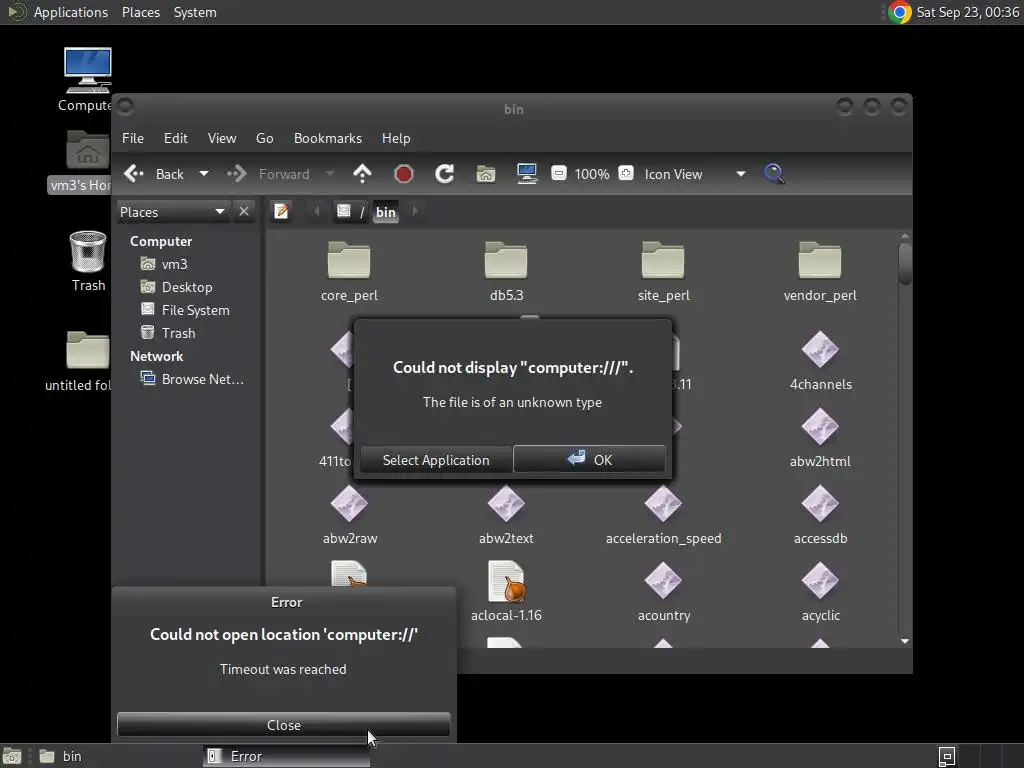Open the Bookmarks menu
This screenshot has width=1024, height=768.
click(x=328, y=138)
